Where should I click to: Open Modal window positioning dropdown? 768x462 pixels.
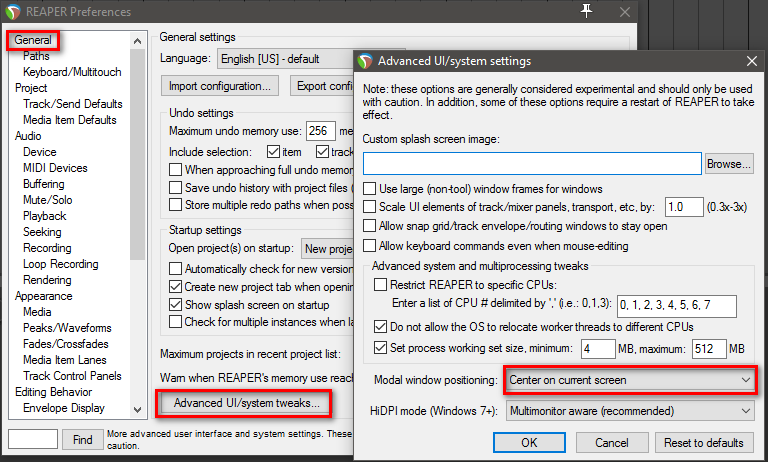630,380
